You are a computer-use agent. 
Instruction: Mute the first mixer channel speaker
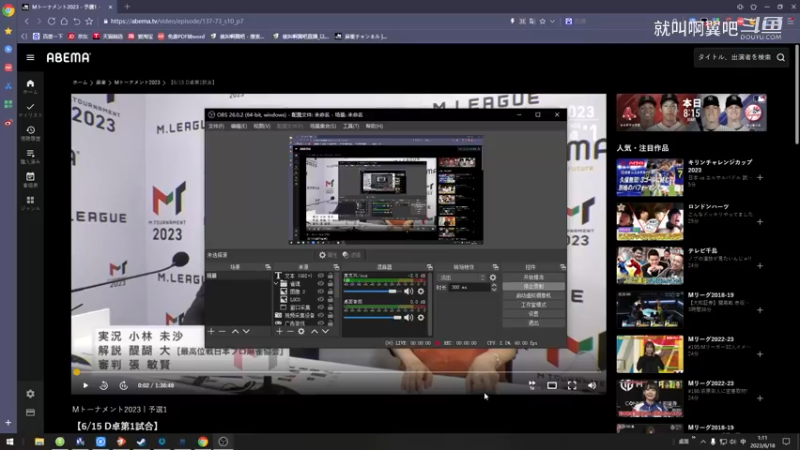click(409, 291)
